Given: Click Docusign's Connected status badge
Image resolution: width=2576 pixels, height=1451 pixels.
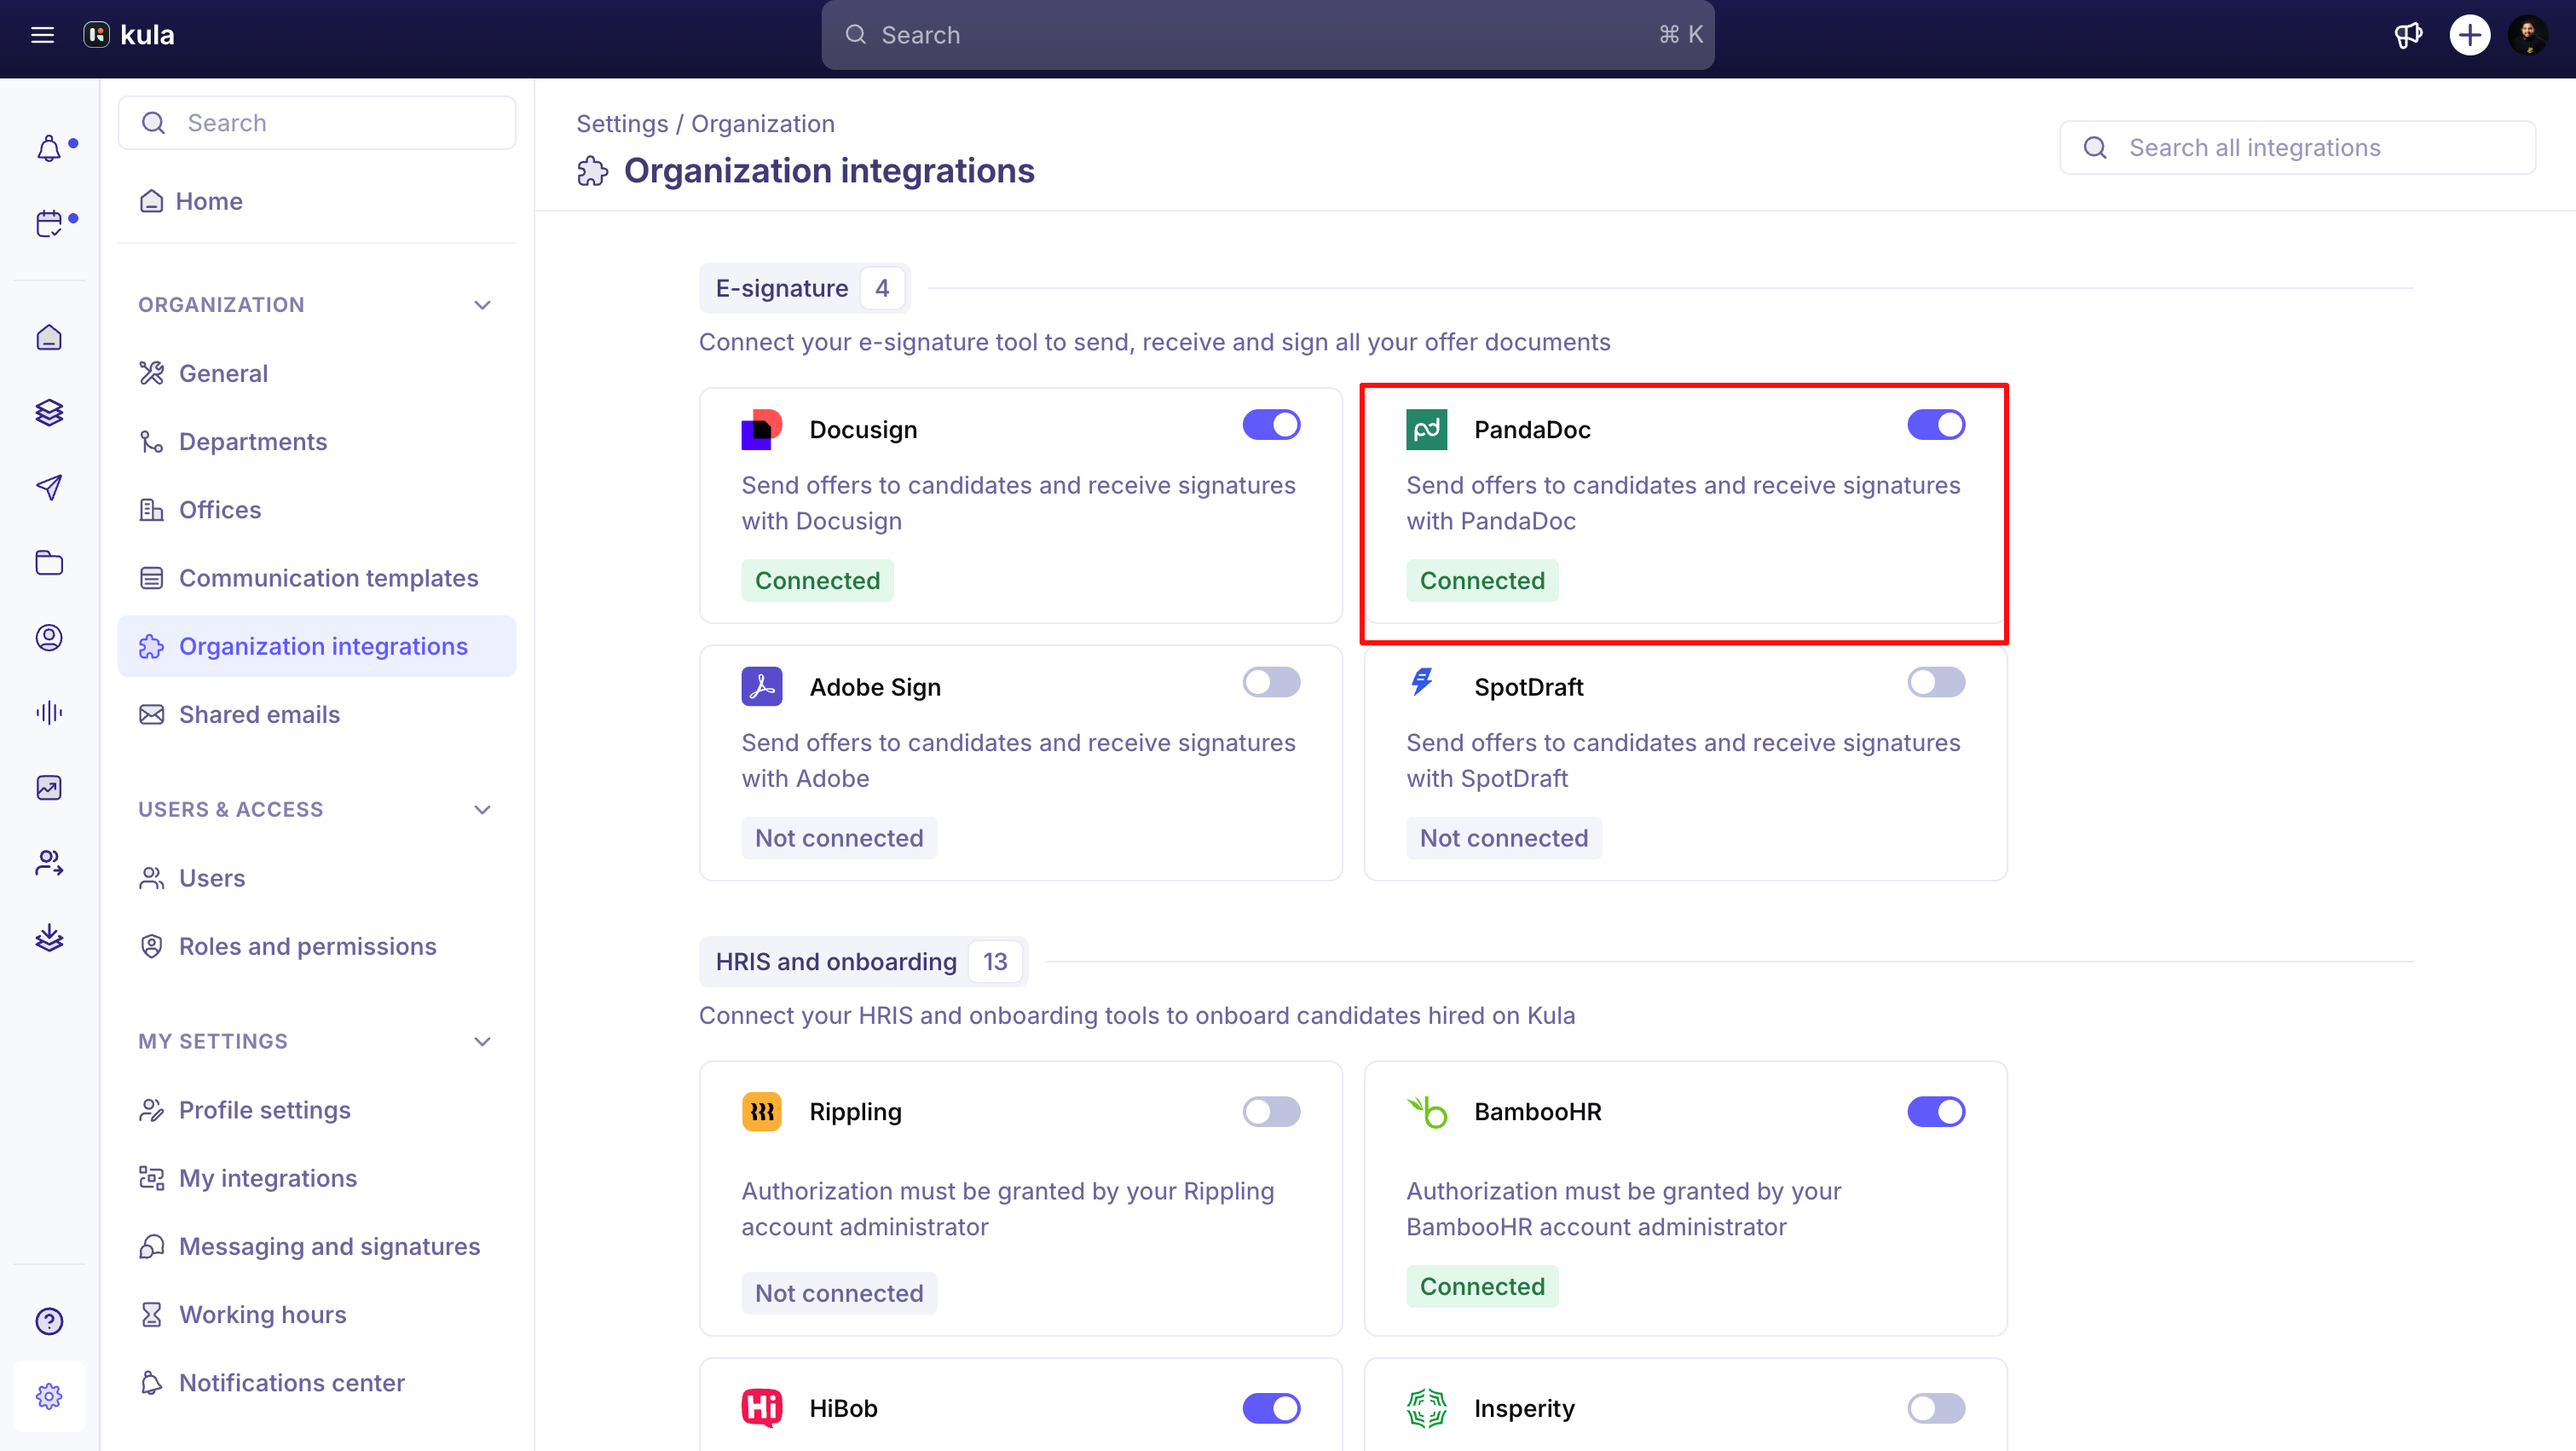Looking at the screenshot, I should click(x=817, y=581).
